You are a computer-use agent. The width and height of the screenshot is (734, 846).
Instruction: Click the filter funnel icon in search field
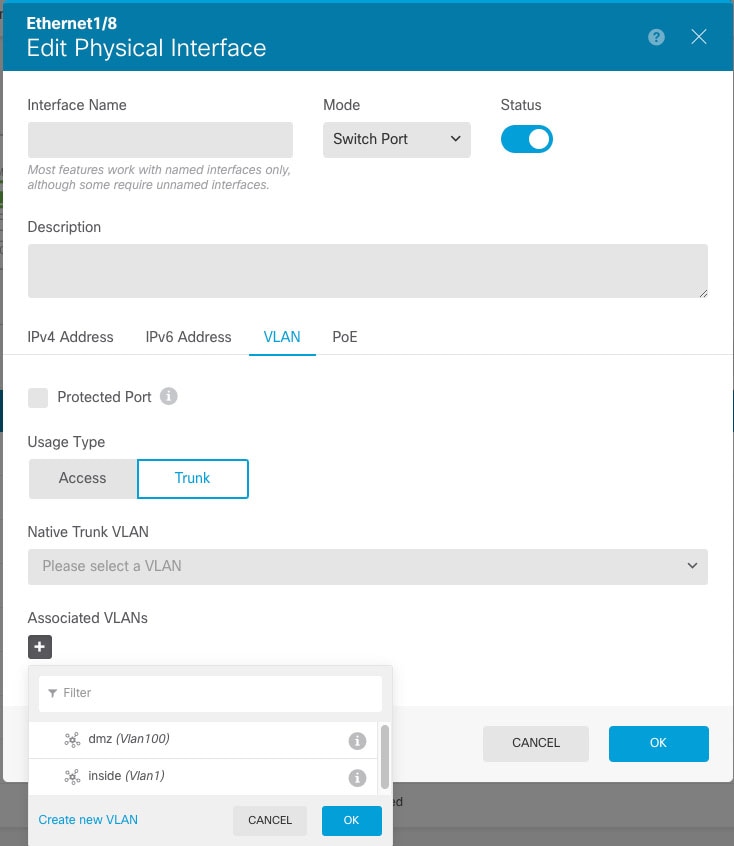[x=52, y=693]
